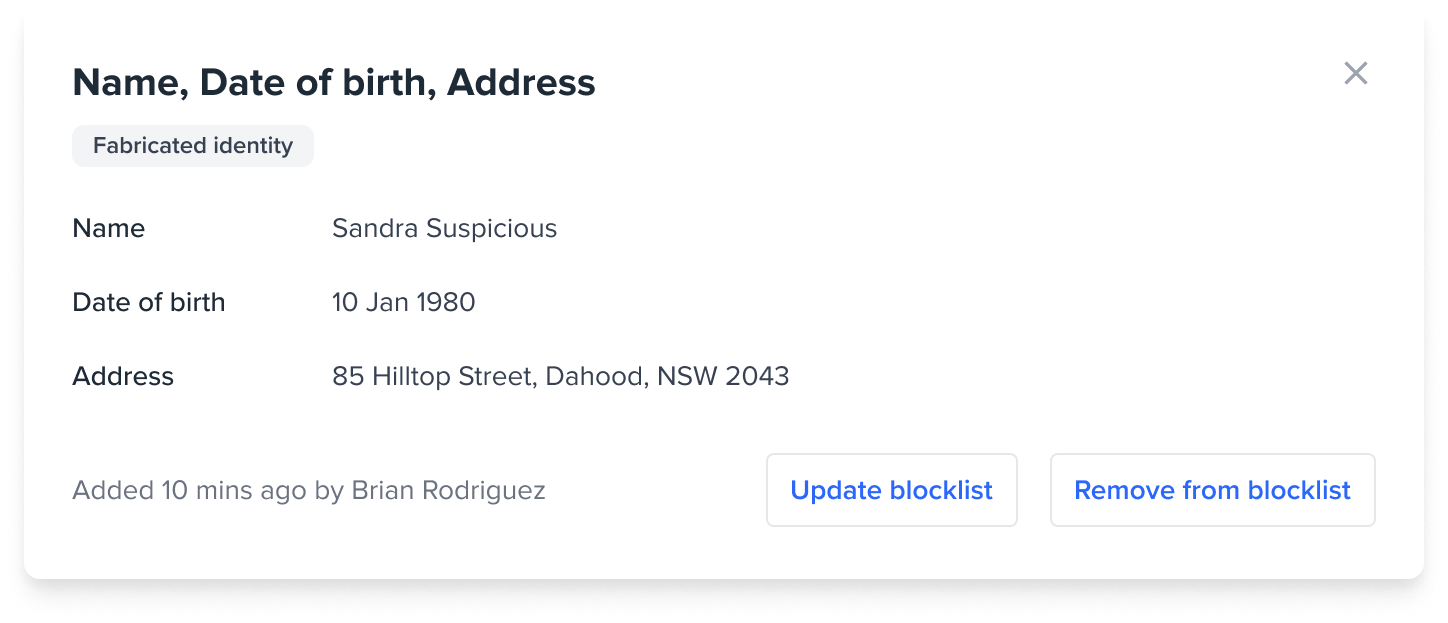Close the blocklist details dialog
This screenshot has width=1448, height=623.
pyautogui.click(x=1355, y=73)
